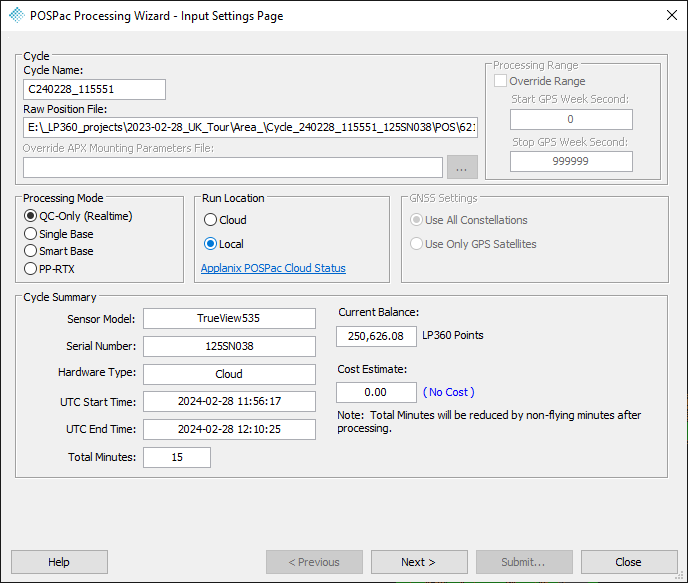This screenshot has height=583, width=688.
Task: Click the POSPac app icon in title bar
Action: (17, 16)
